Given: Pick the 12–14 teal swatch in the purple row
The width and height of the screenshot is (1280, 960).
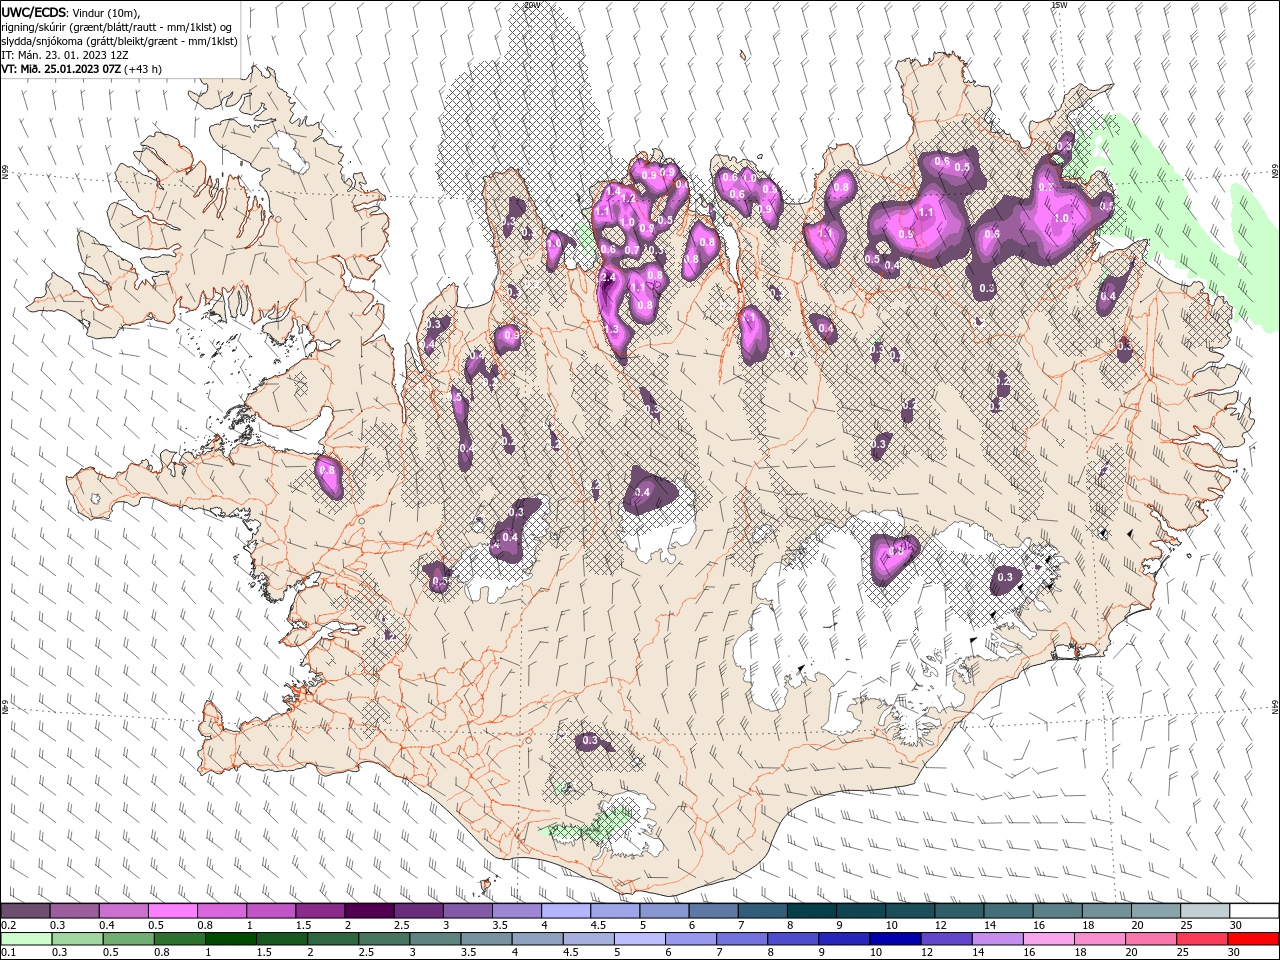Looking at the screenshot, I should point(959,911).
